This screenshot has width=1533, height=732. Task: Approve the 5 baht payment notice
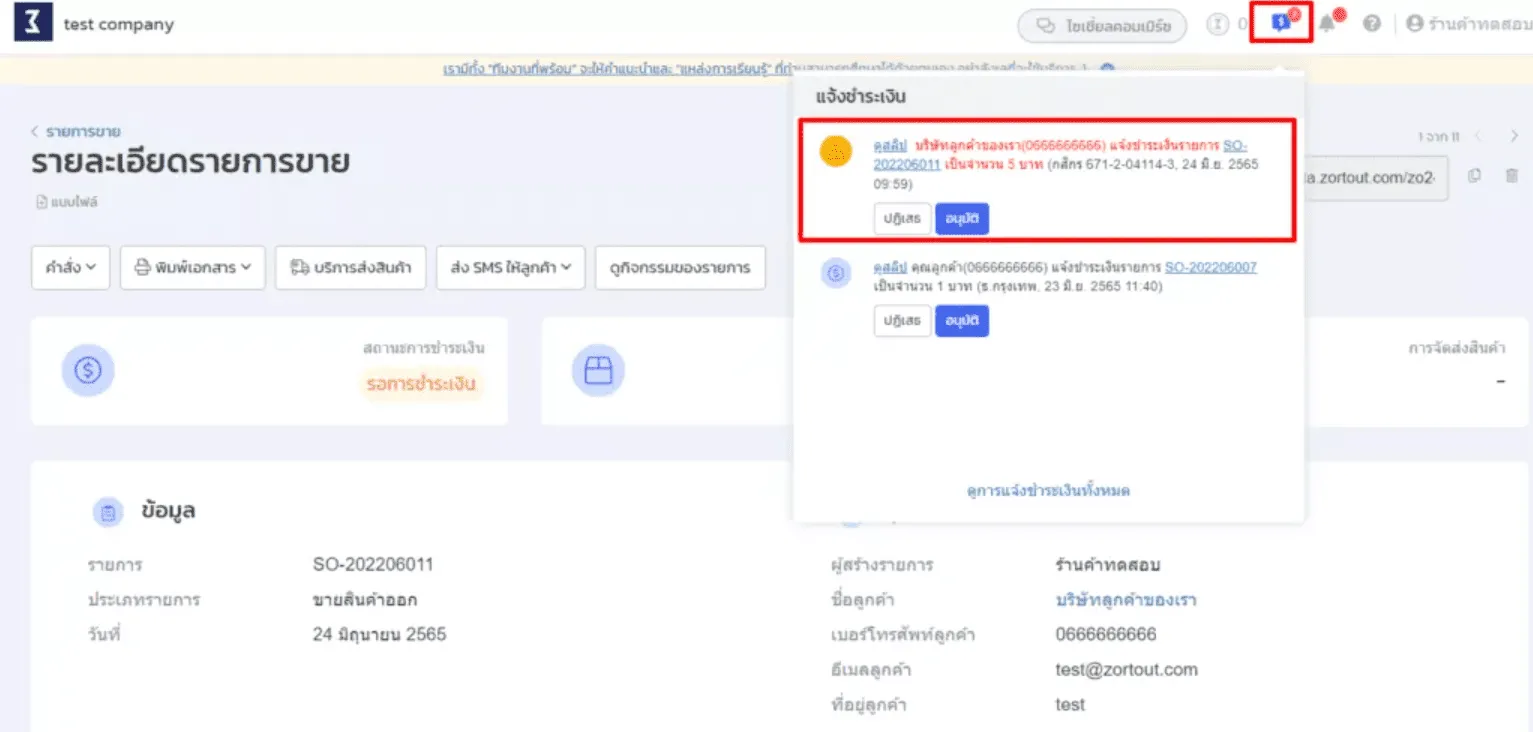[x=962, y=219]
